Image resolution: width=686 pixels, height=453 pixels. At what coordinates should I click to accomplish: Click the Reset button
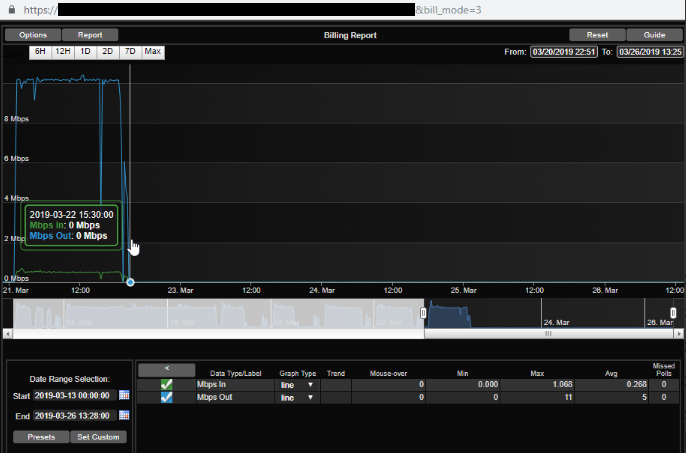[597, 35]
